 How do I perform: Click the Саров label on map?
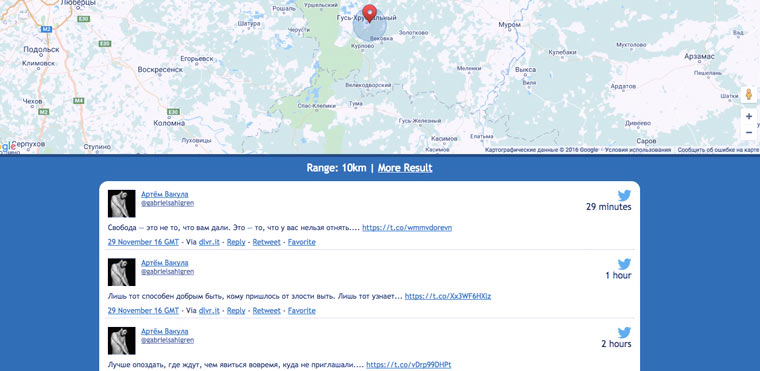coord(646,141)
